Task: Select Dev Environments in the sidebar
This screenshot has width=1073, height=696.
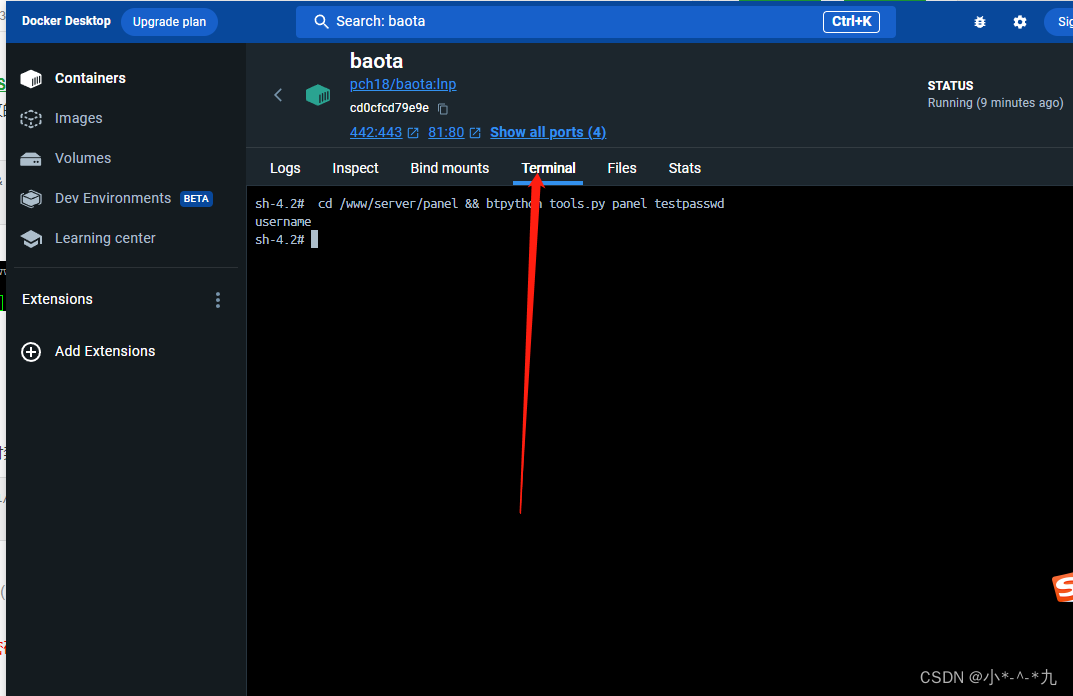Action: point(113,198)
